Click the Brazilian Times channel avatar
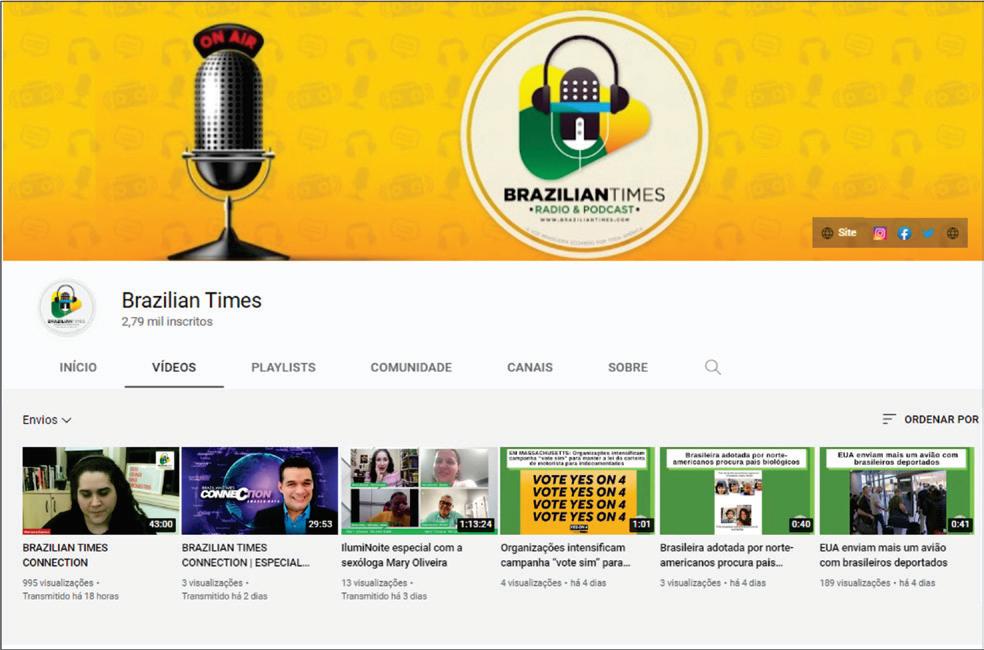984x650 pixels. click(x=67, y=307)
